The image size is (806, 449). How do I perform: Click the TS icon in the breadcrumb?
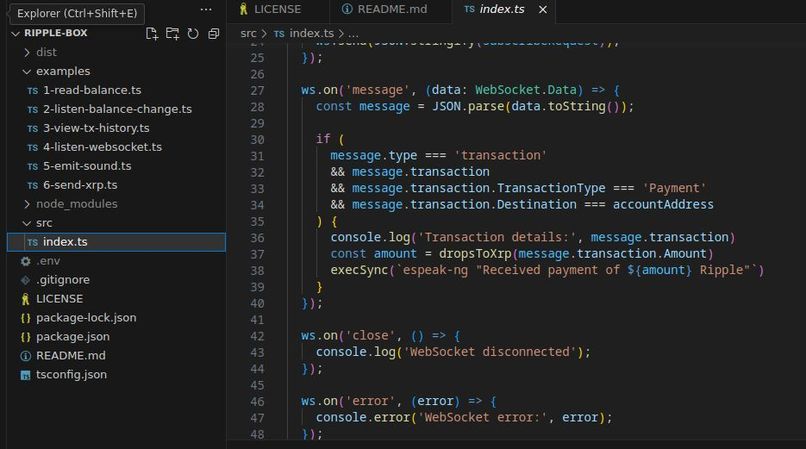(279, 34)
